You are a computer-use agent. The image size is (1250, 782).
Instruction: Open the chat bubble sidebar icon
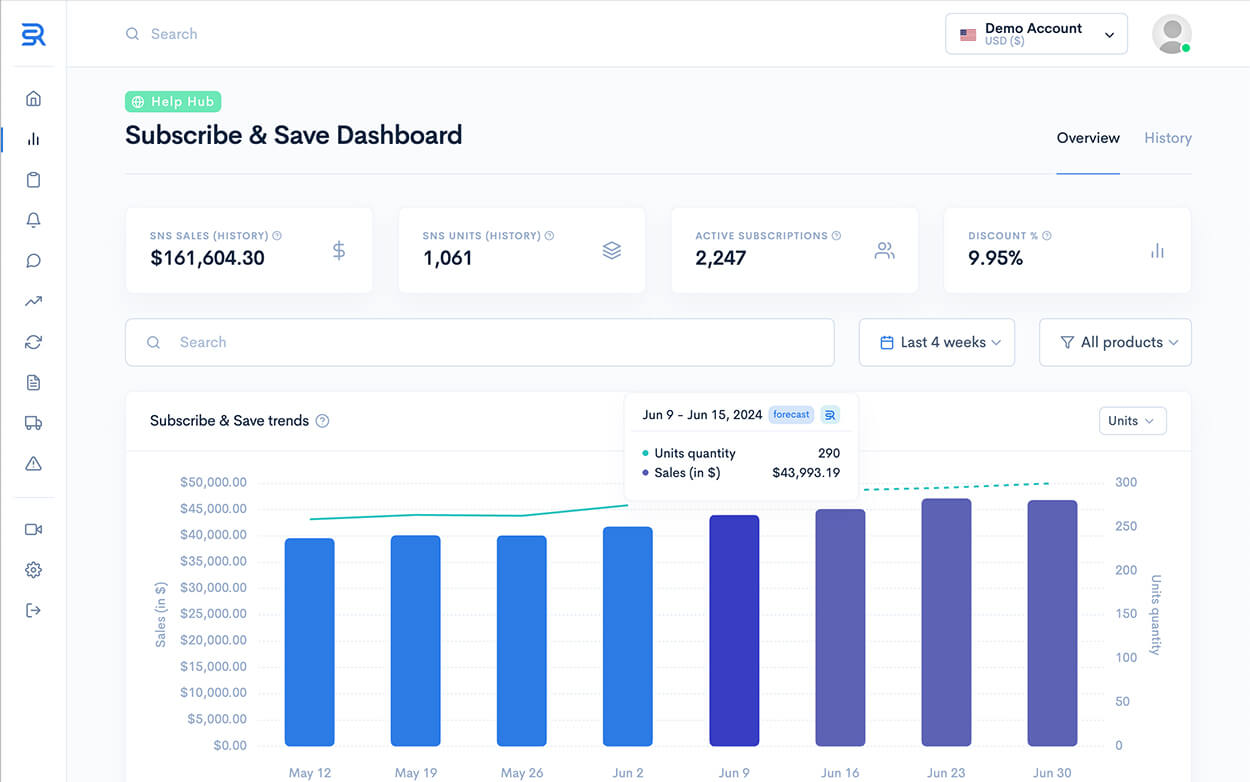(x=33, y=261)
